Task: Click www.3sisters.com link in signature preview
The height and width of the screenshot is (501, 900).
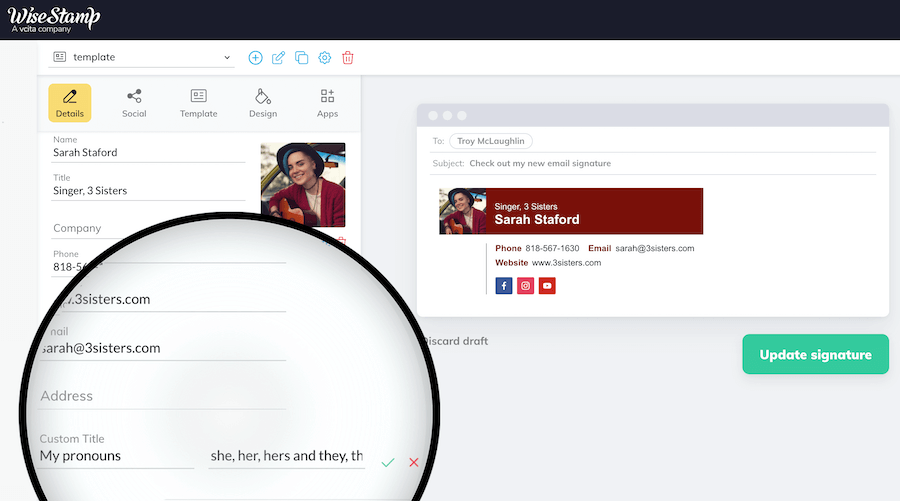Action: (567, 263)
